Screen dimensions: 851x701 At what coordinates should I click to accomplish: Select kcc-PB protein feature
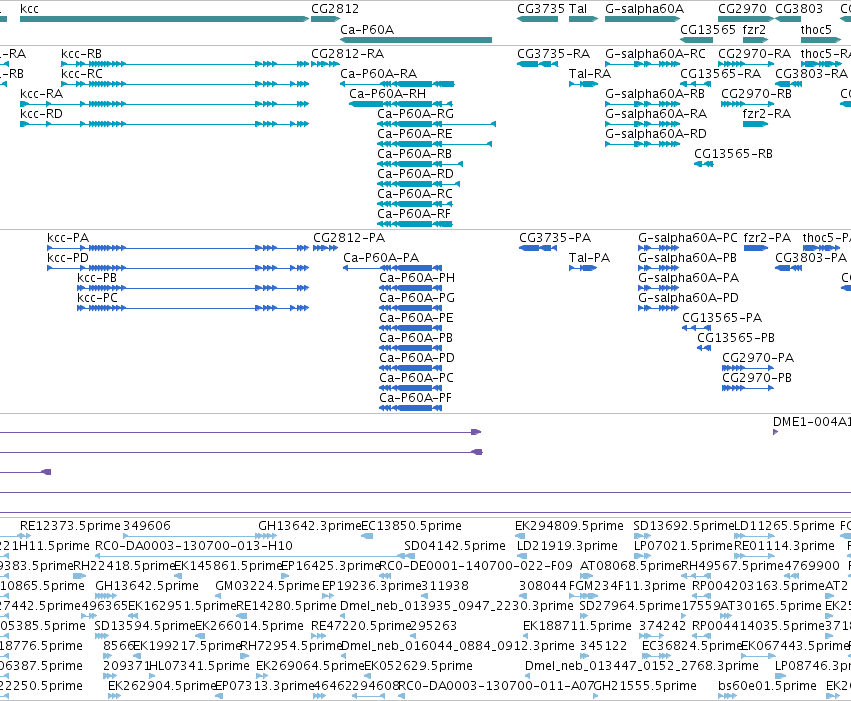(x=193, y=288)
